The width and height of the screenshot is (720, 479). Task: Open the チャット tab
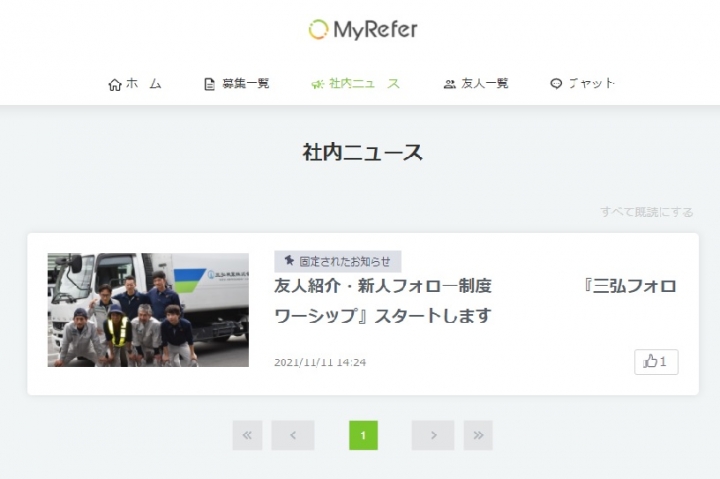point(582,84)
